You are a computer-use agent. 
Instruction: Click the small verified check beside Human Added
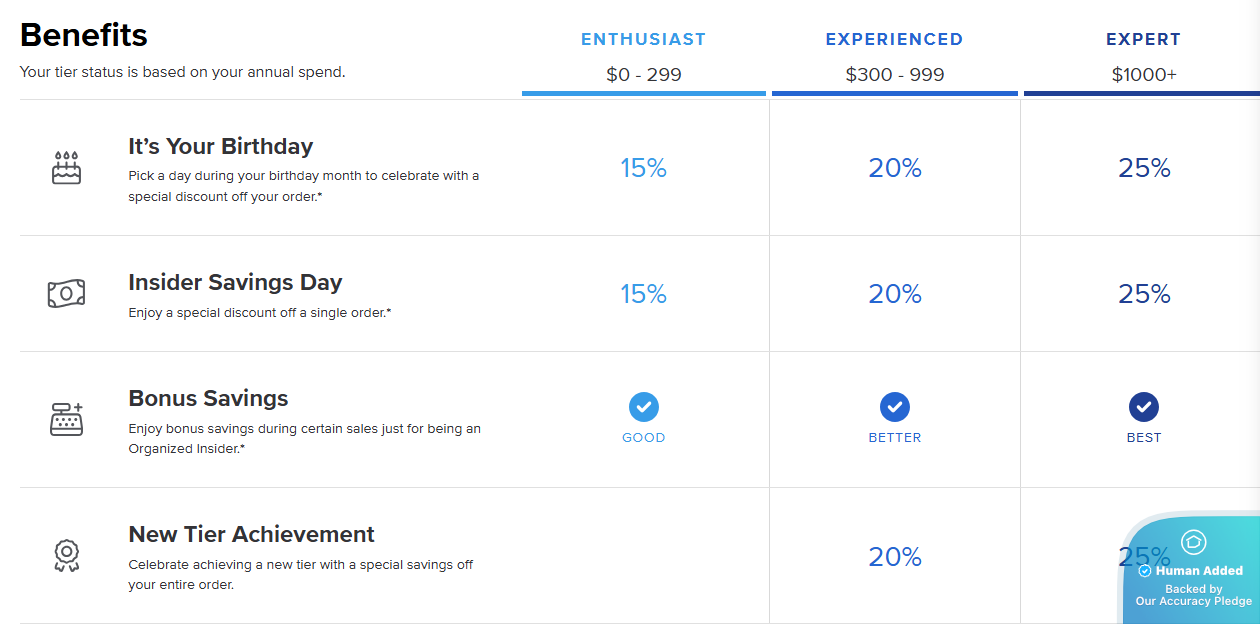(x=1145, y=571)
